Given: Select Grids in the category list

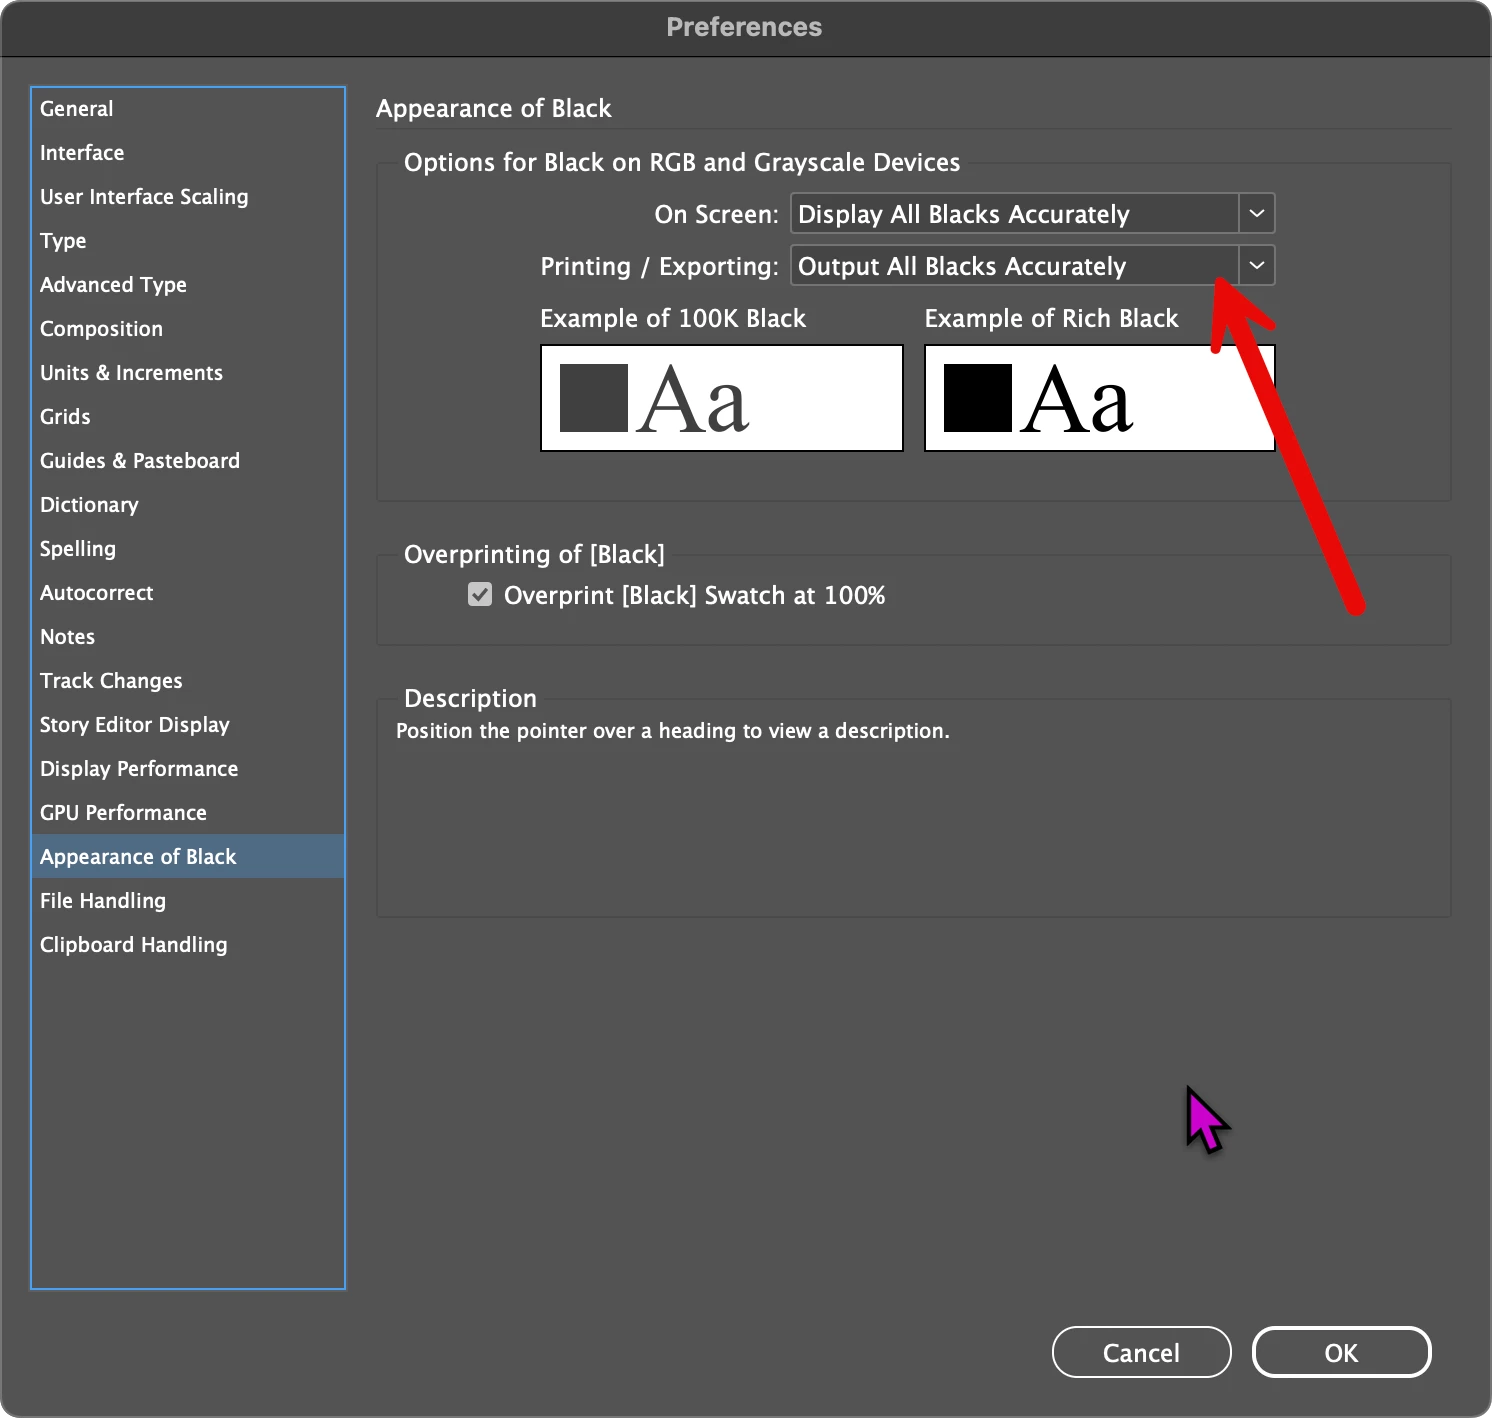Looking at the screenshot, I should pyautogui.click(x=188, y=417).
